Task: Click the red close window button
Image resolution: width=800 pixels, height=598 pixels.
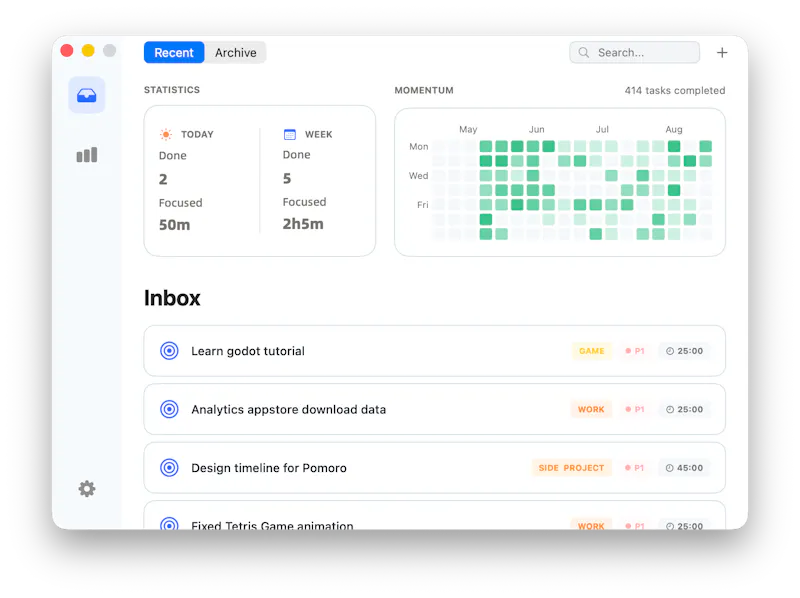Action: tap(67, 51)
